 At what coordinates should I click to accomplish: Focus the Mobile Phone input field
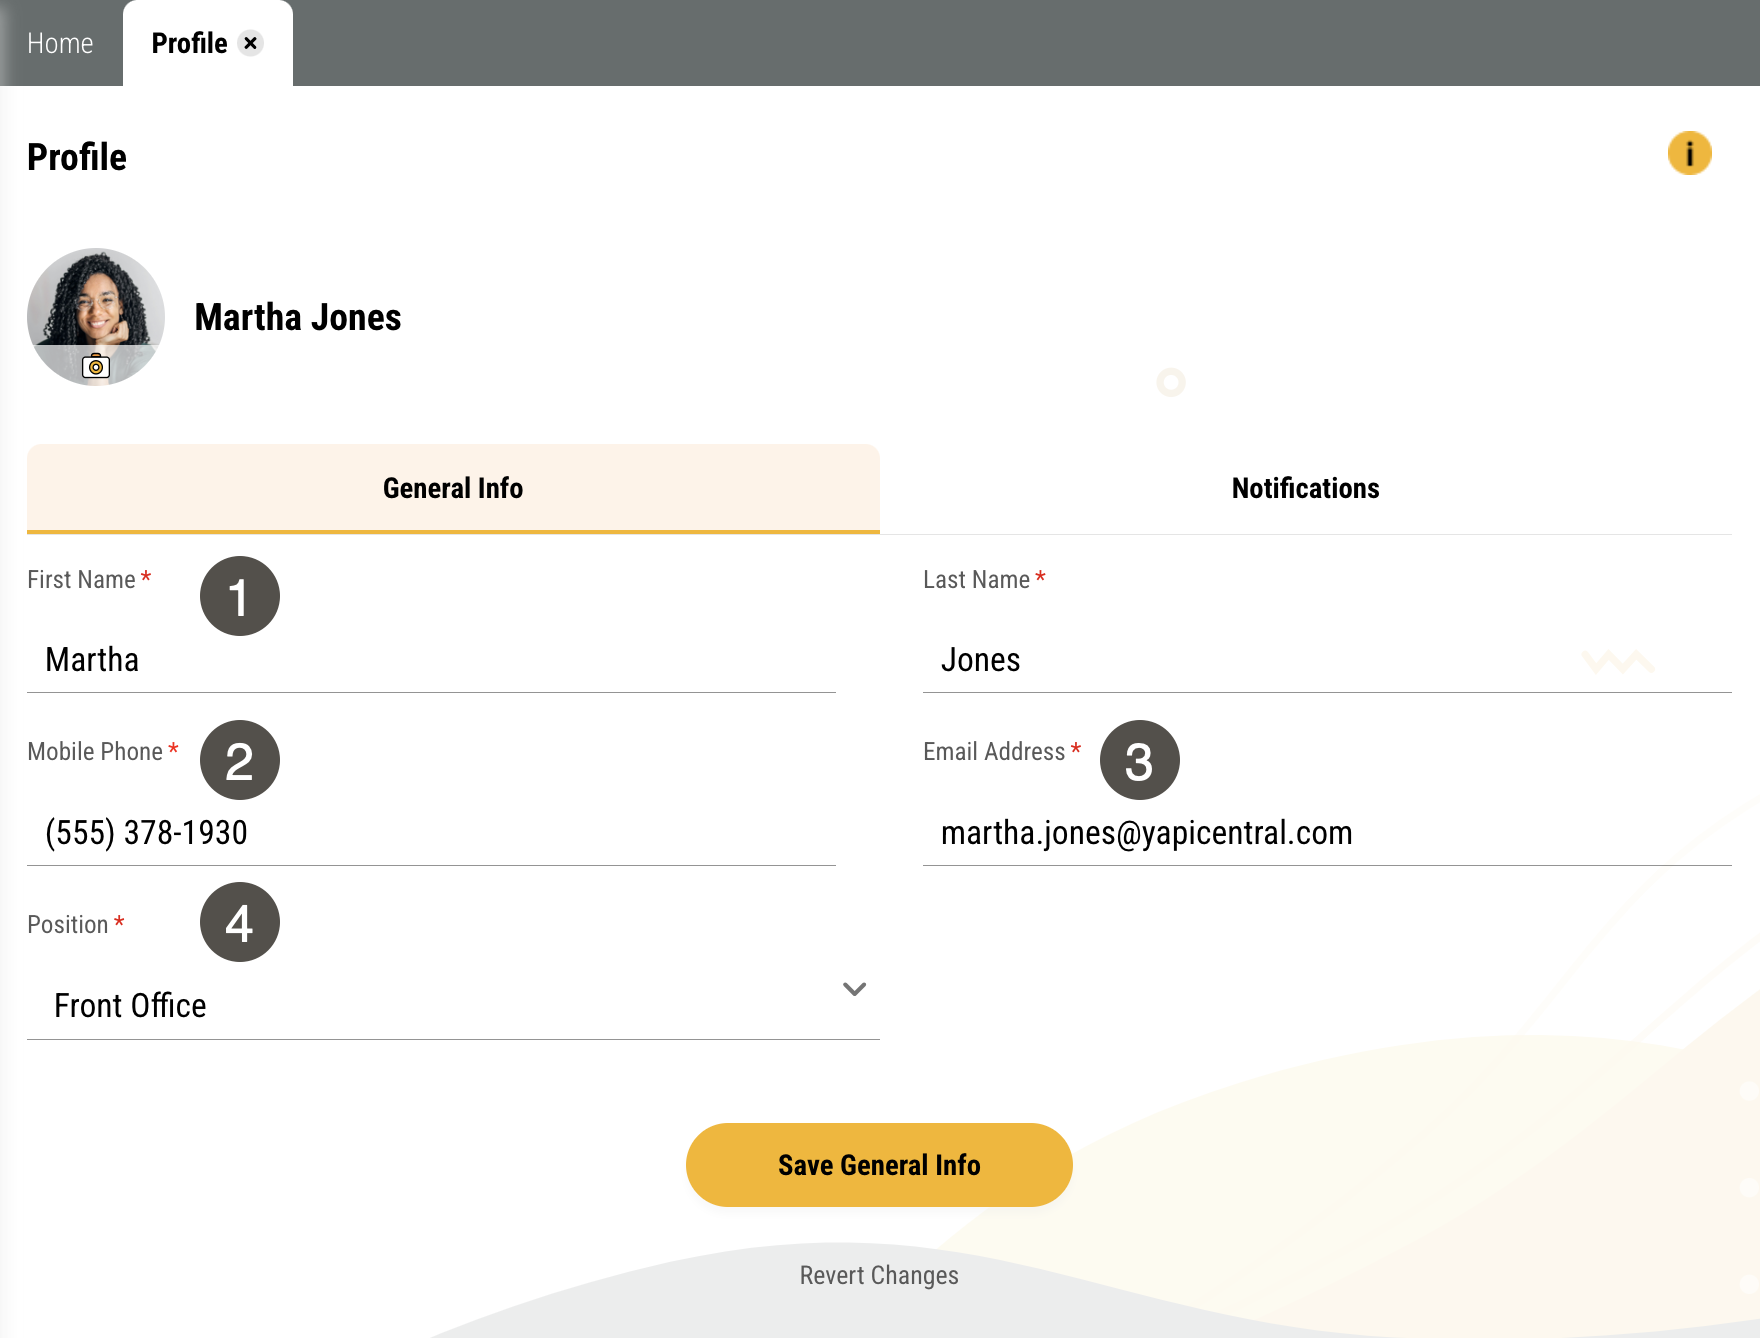(x=431, y=833)
